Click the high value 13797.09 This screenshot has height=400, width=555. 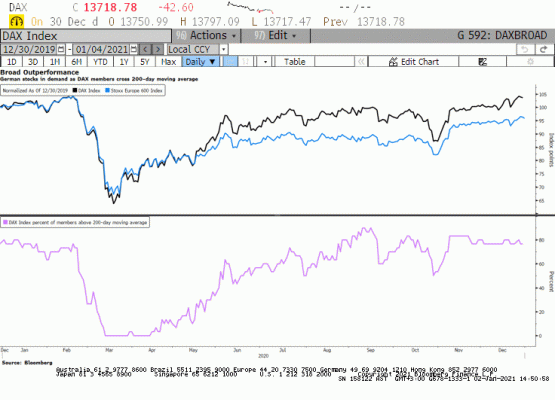coord(216,22)
